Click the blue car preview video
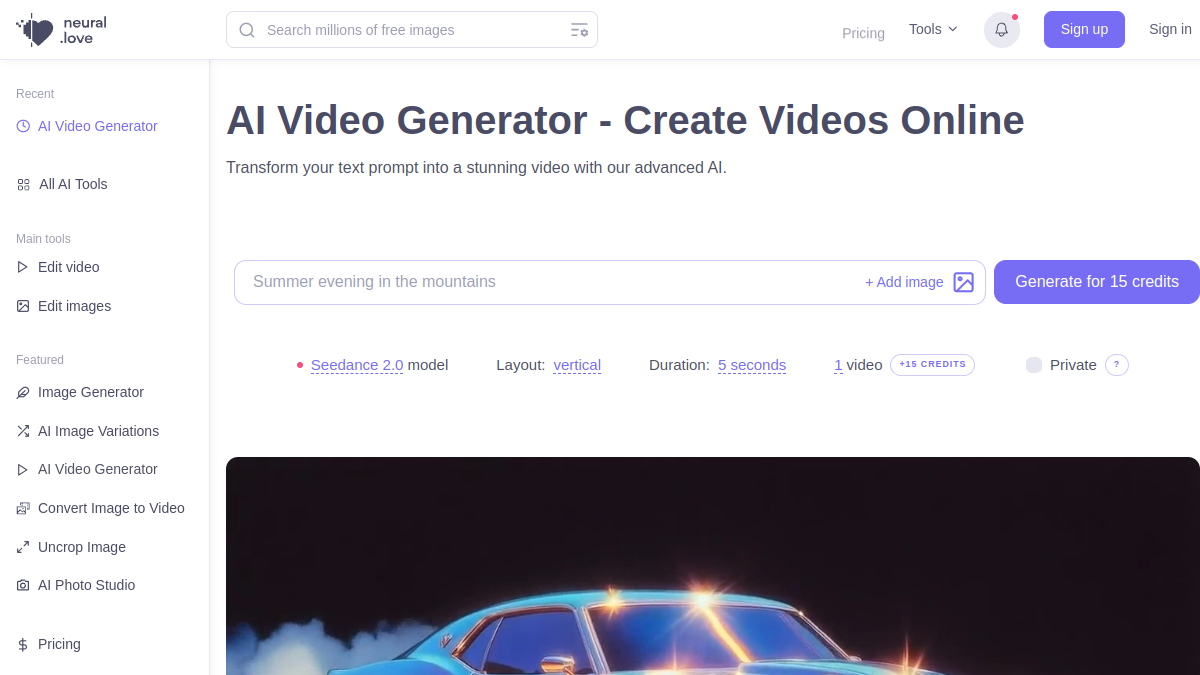Screen dimensions: 1200x675 click(x=713, y=566)
